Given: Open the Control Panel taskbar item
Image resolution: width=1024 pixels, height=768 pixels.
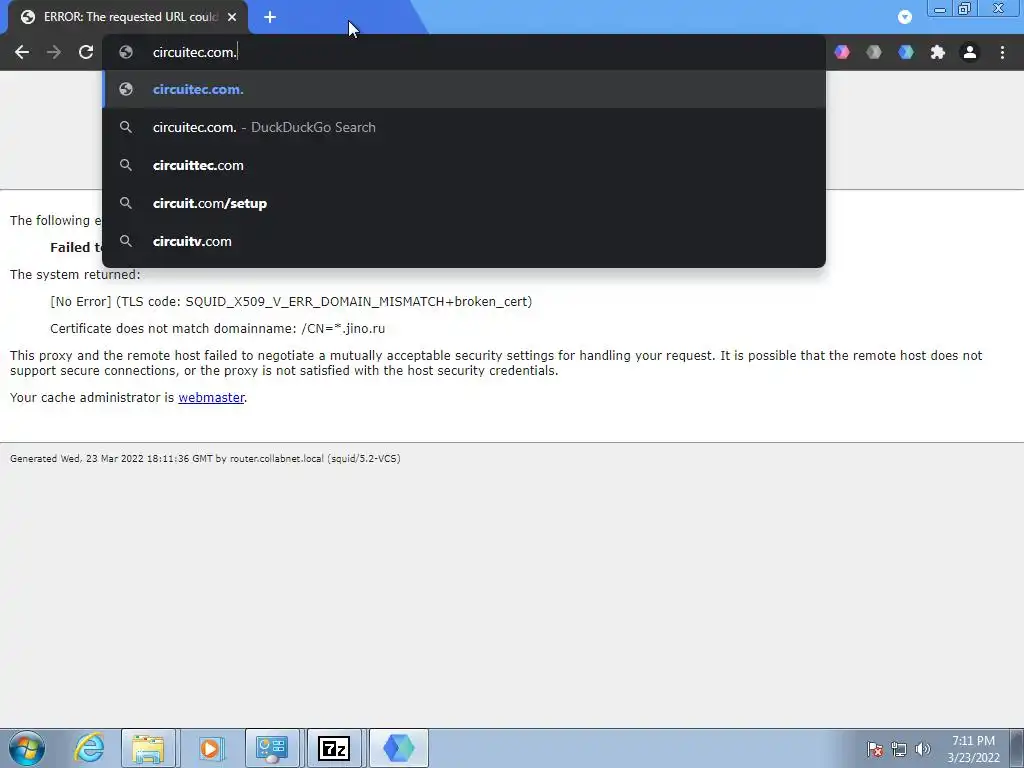Looking at the screenshot, I should [272, 748].
